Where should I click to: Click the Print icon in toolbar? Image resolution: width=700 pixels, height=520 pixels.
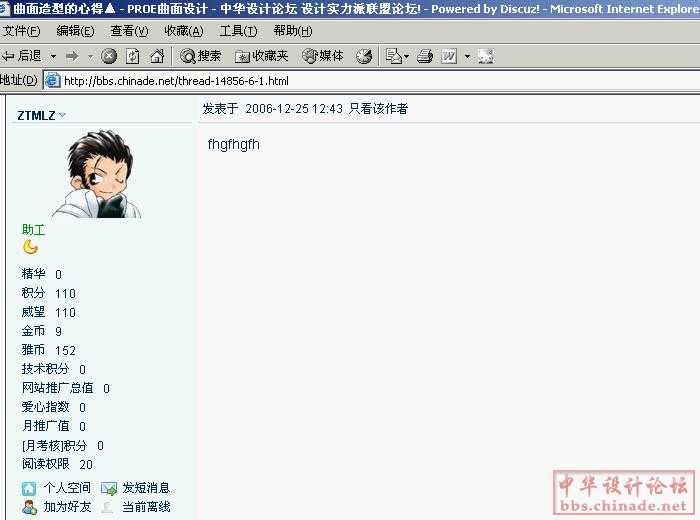[424, 56]
